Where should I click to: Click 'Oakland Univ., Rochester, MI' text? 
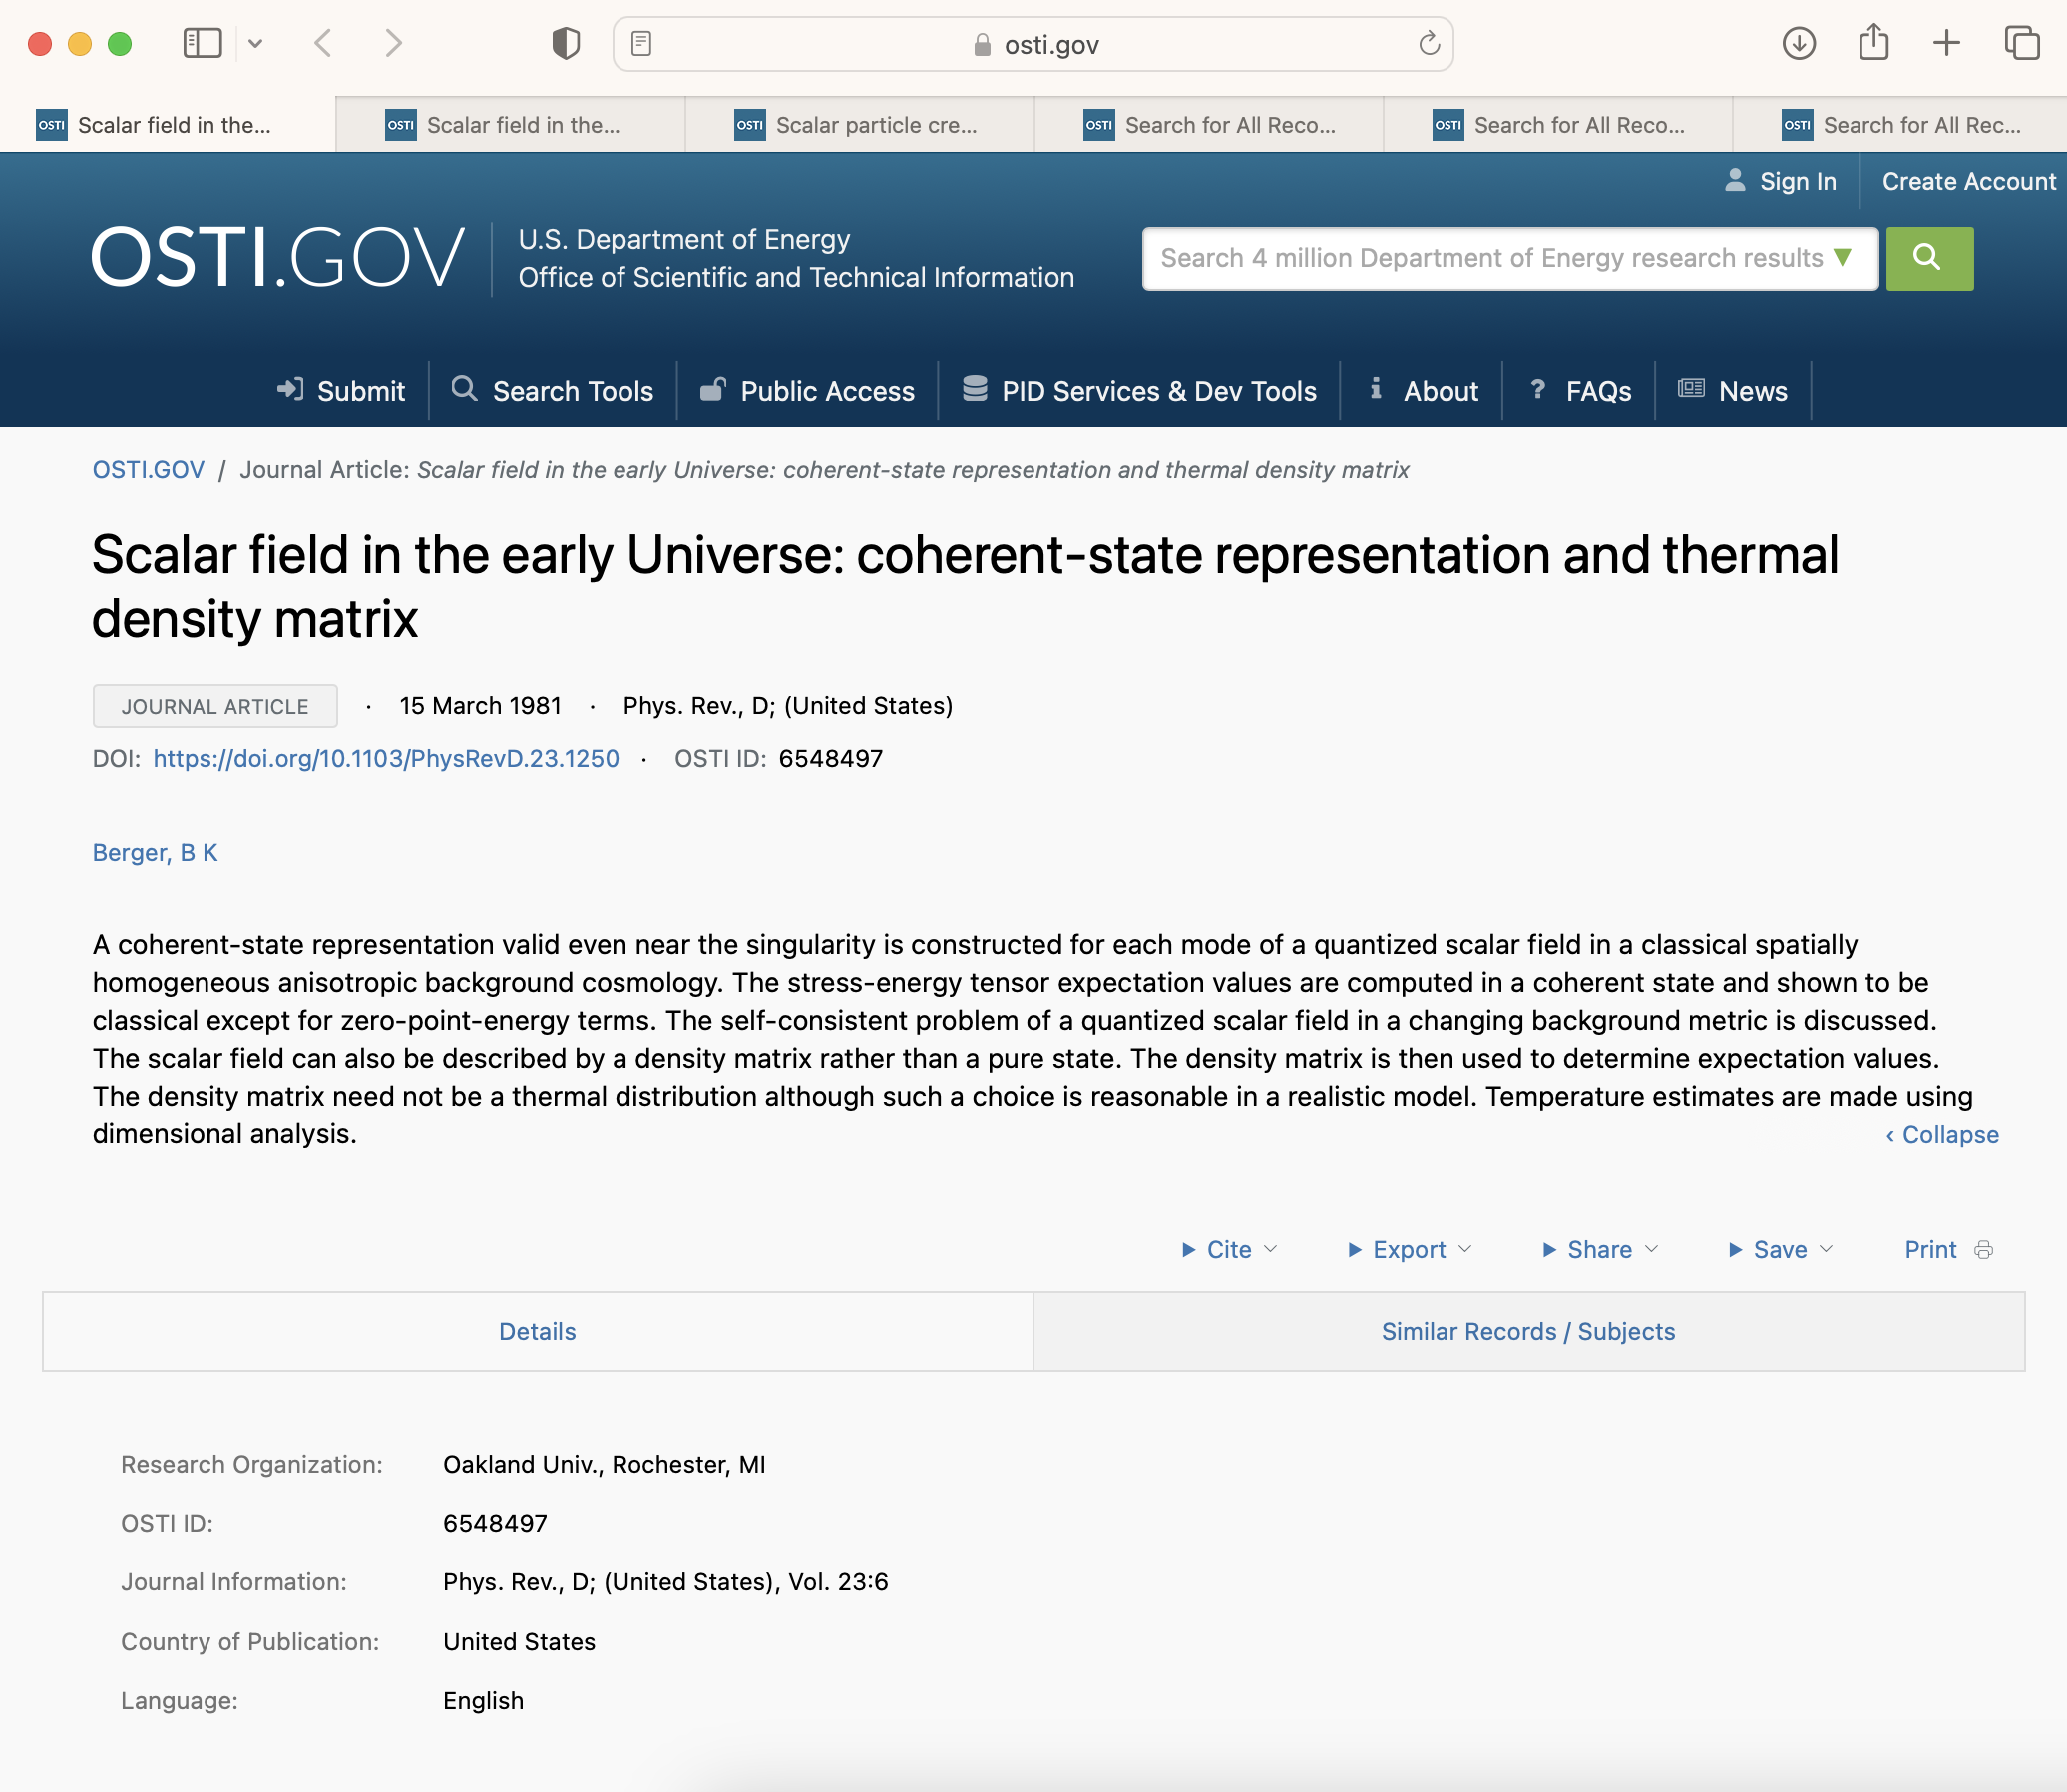604,1464
